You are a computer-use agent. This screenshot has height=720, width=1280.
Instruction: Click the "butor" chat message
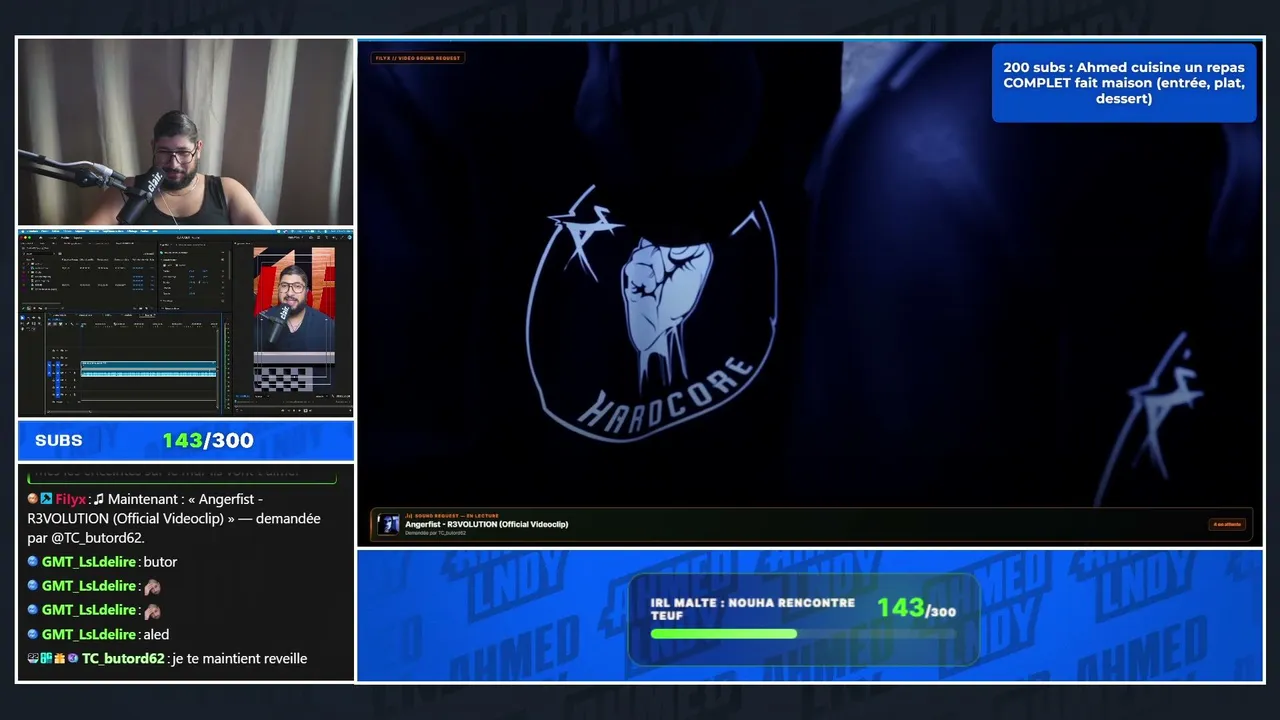pyautogui.click(x=160, y=562)
